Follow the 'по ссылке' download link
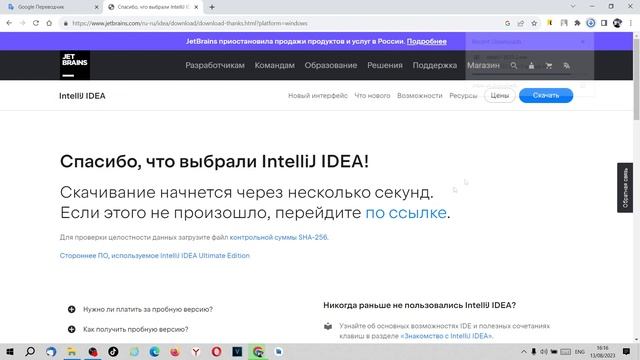Screen dimensions: 640x360 406,213
